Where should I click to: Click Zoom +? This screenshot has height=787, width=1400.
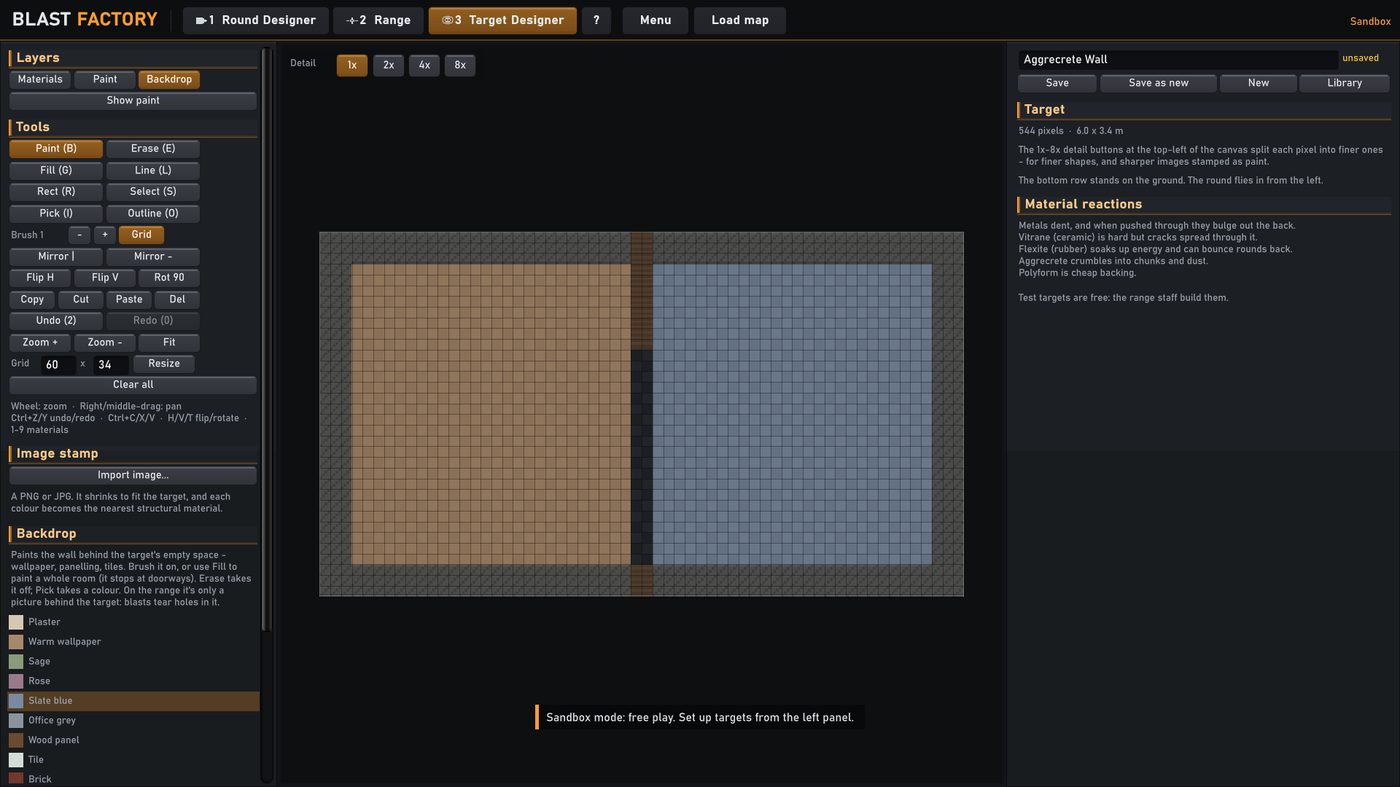[40, 343]
